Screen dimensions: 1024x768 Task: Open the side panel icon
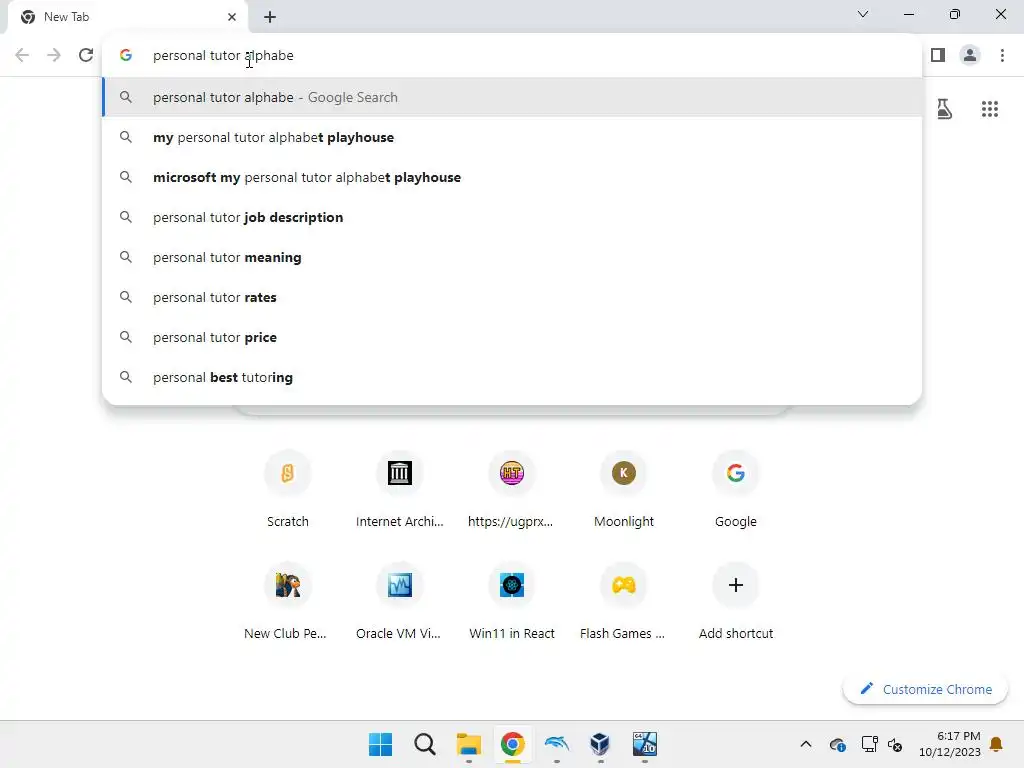(x=938, y=55)
